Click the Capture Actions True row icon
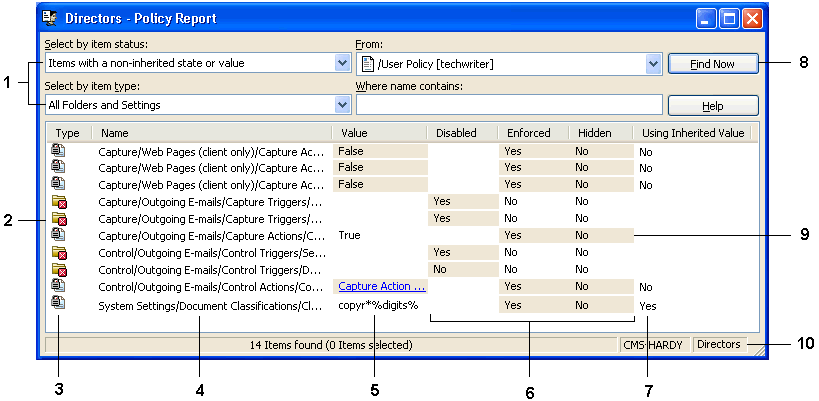 pos(59,234)
